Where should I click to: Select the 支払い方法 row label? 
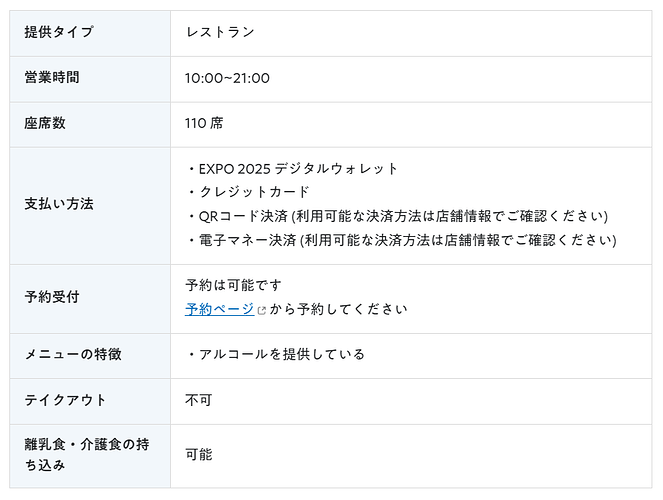click(59, 204)
